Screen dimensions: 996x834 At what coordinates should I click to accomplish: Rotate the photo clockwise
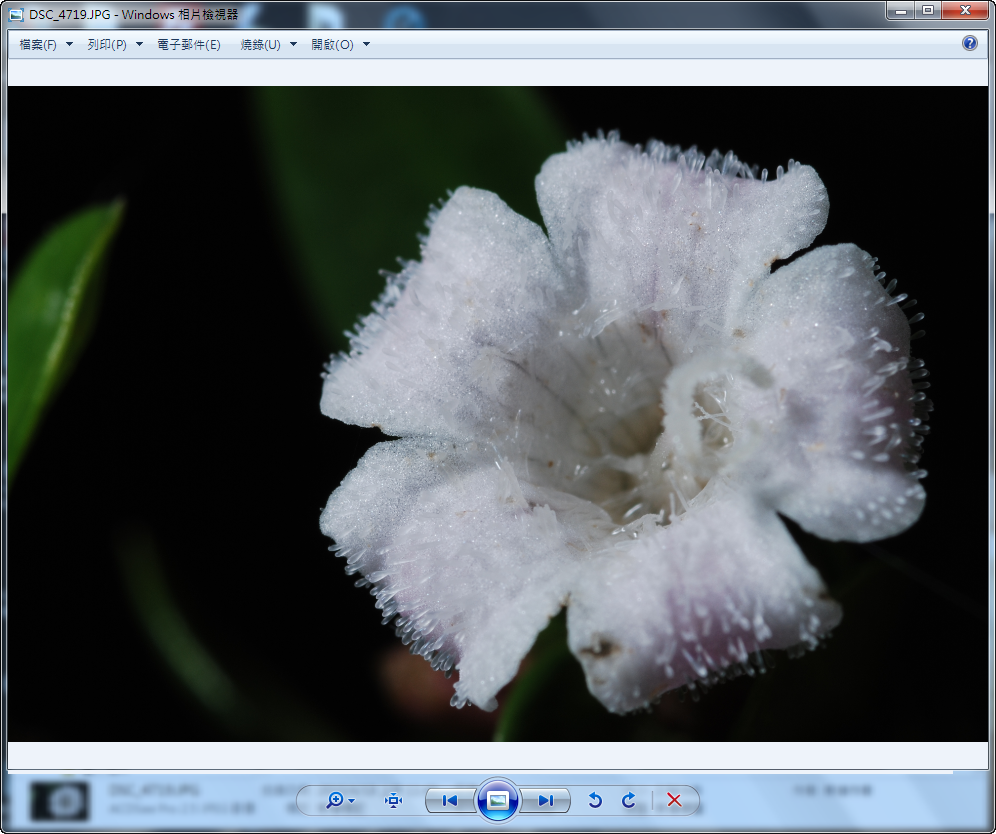tap(629, 800)
